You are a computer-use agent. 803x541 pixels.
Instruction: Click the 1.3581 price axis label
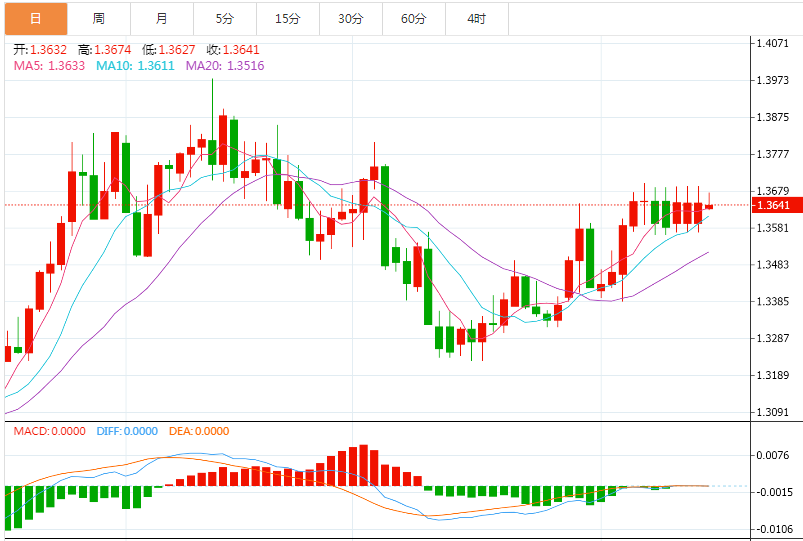click(773, 227)
